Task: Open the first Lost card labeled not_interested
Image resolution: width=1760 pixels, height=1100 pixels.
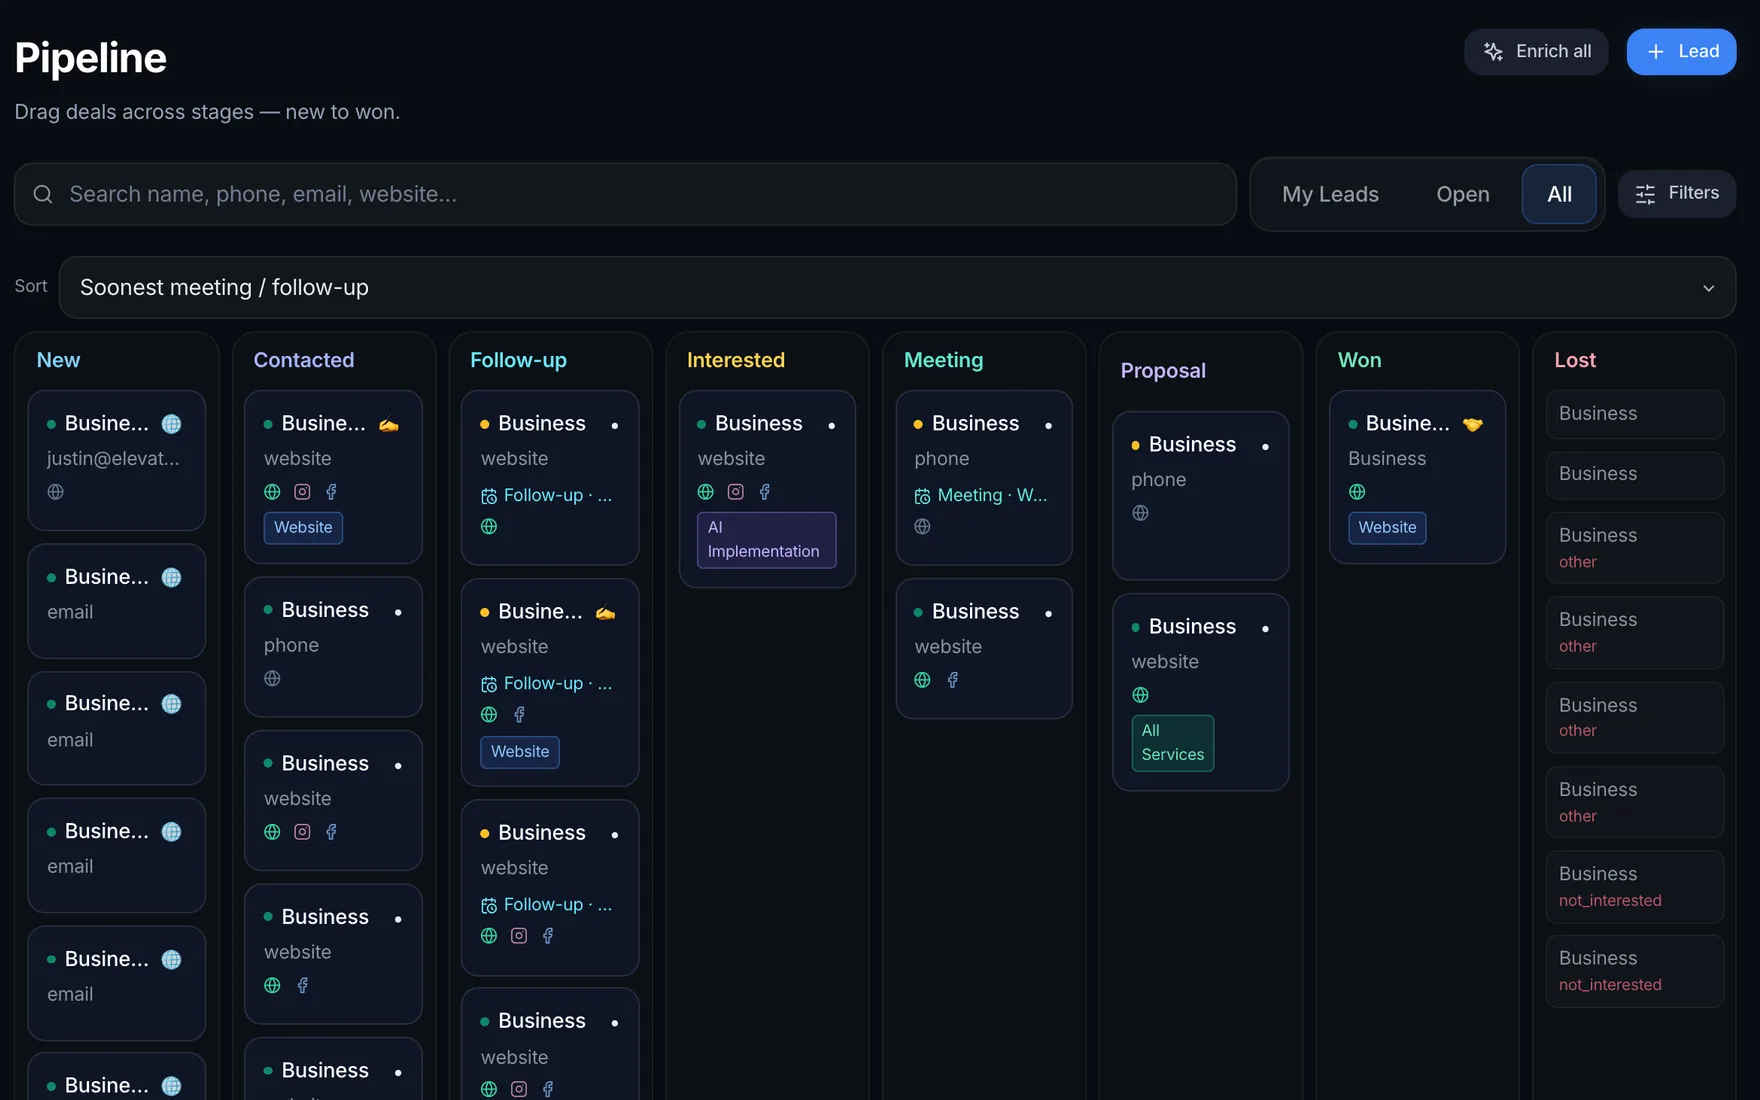Action: tap(1635, 886)
